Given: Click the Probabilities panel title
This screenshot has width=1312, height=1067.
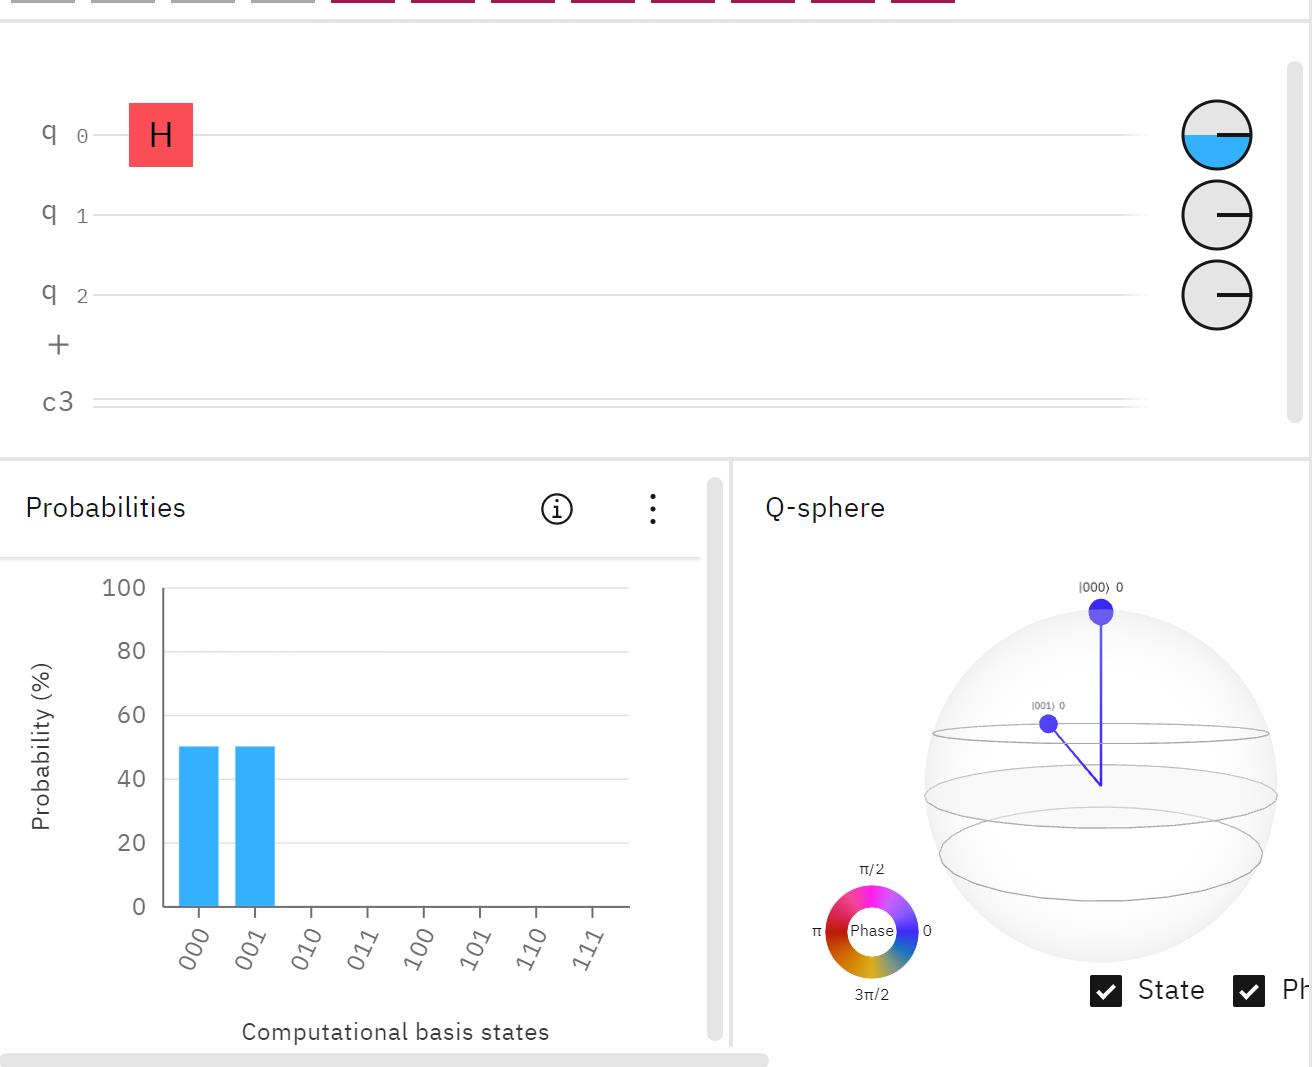Looking at the screenshot, I should pos(106,508).
